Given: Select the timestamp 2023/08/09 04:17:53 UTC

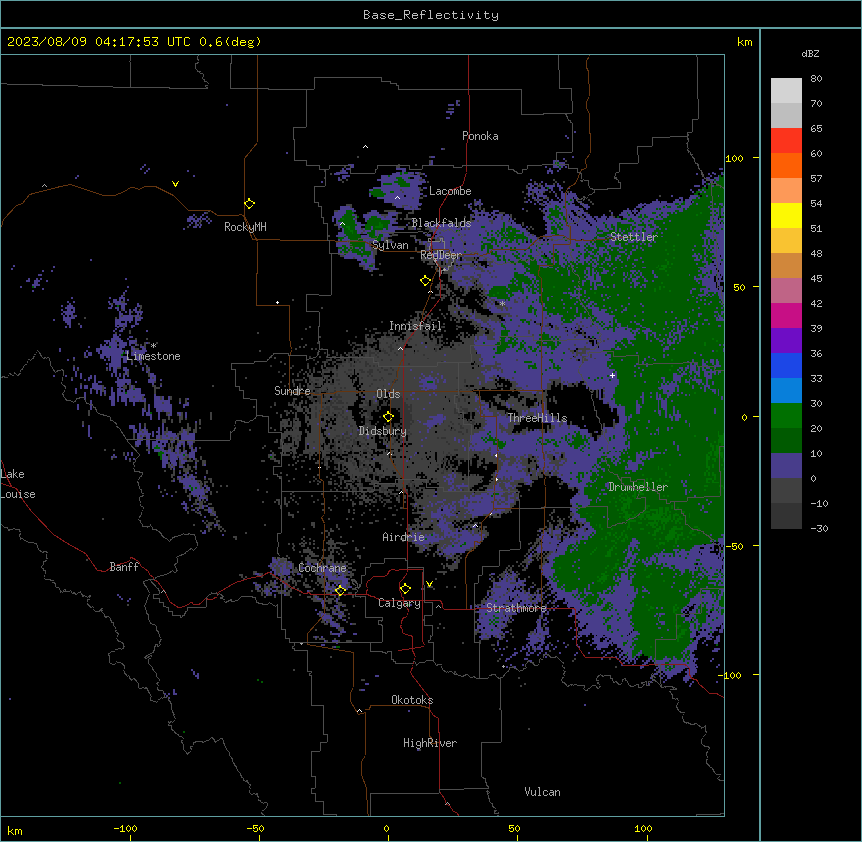Looking at the screenshot, I should click(98, 42).
